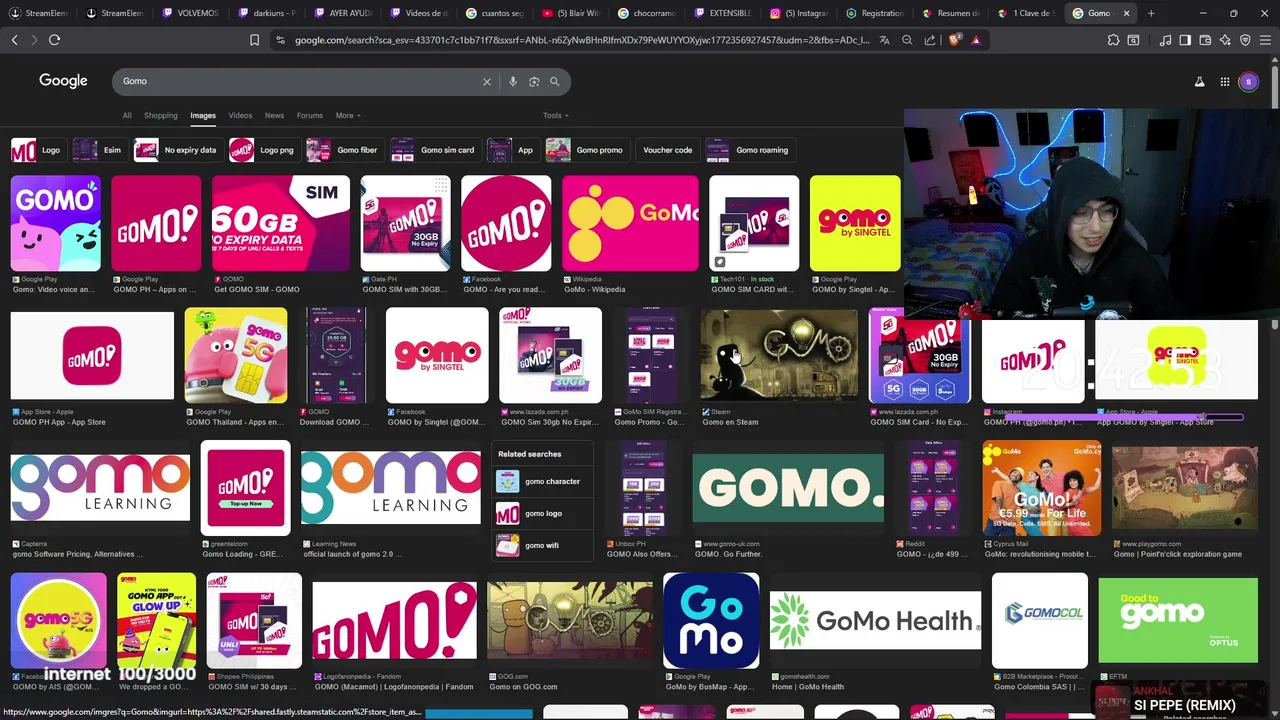Screen dimensions: 1280x720
Task: Open GoMo by BusMap app image
Action: (x=711, y=620)
